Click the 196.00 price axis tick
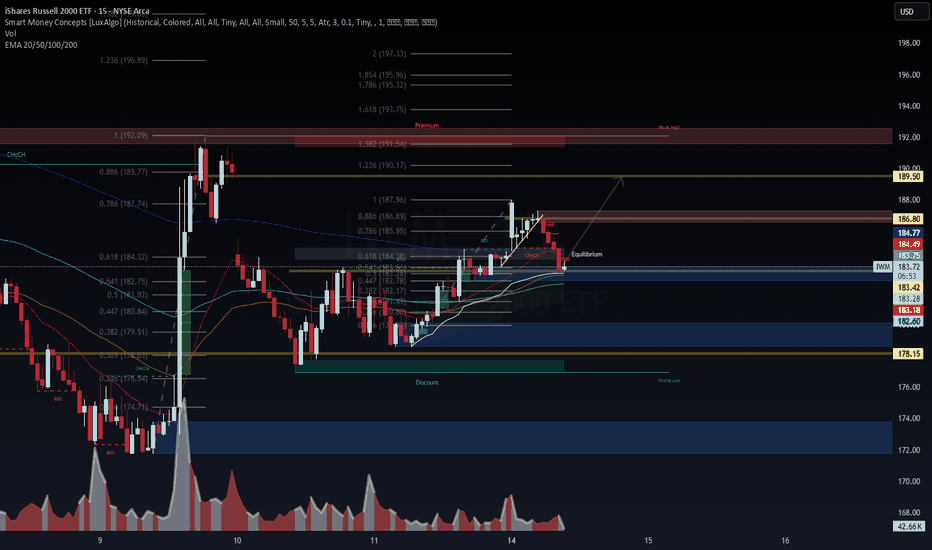The height and width of the screenshot is (550, 932). 909,75
